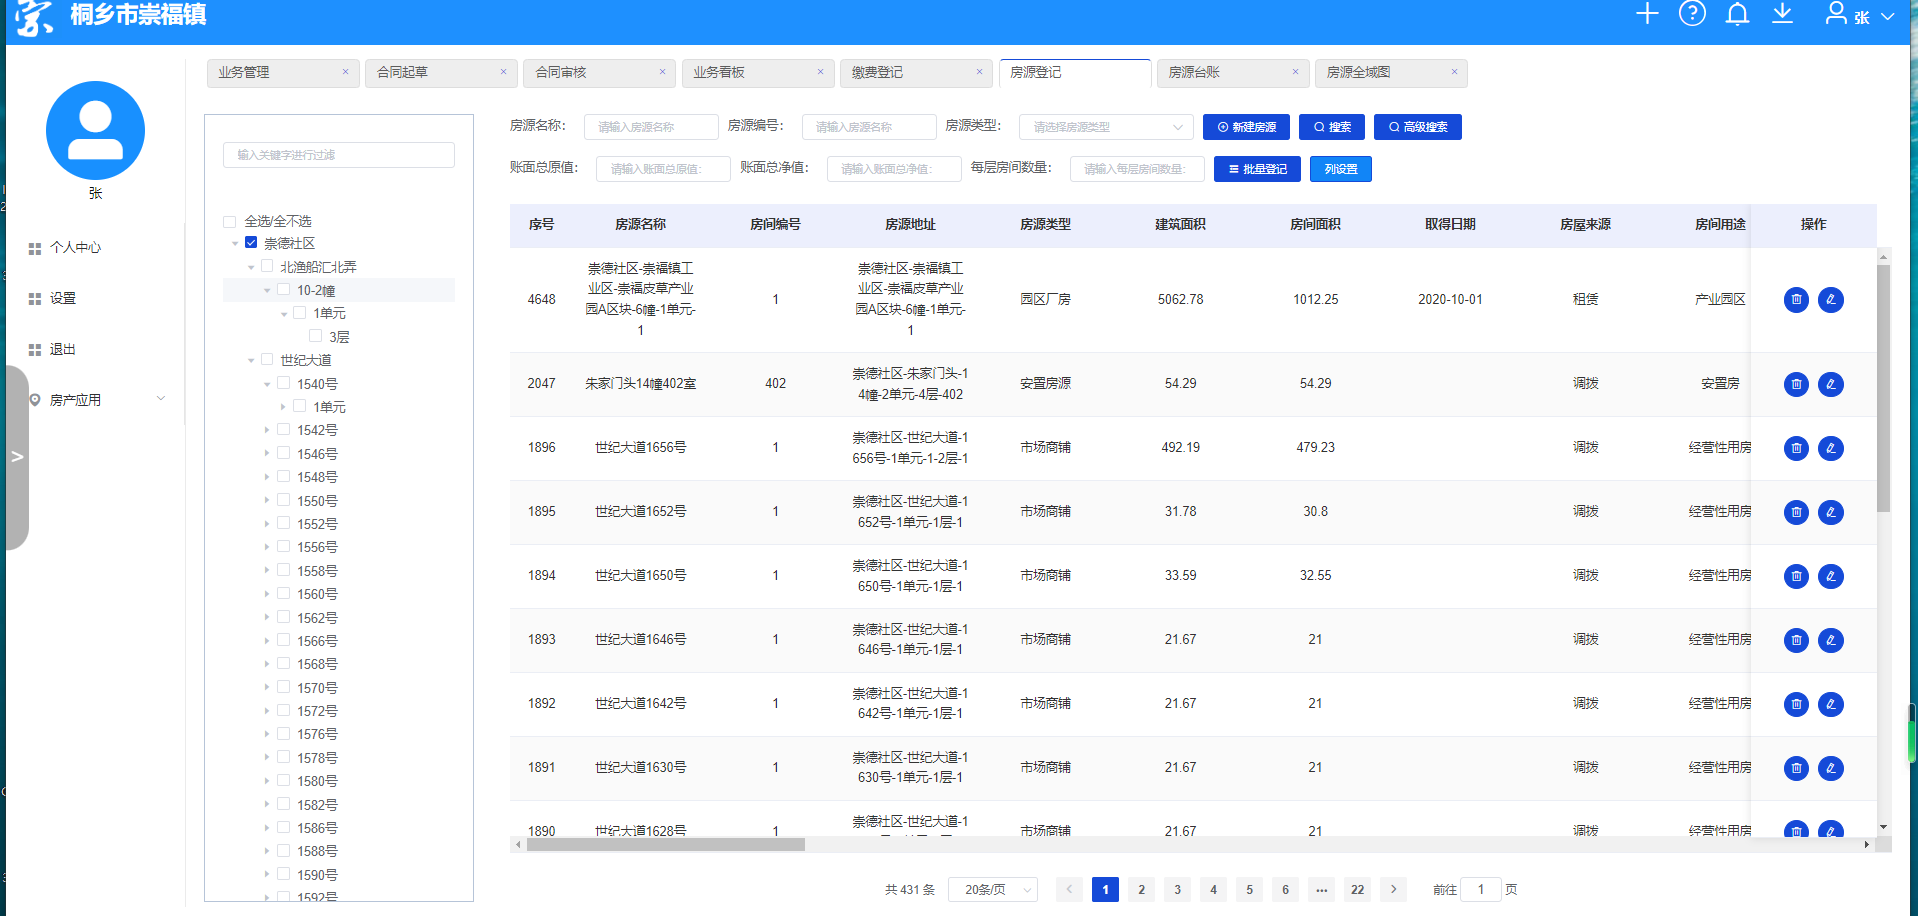Edit row 1895 with pencil icon

point(1831,512)
